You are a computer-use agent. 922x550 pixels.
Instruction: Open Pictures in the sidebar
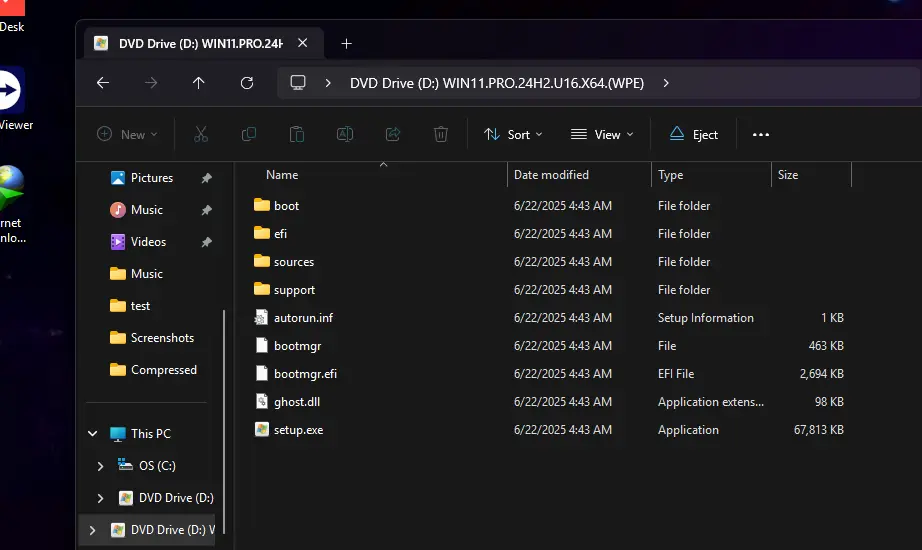(x=151, y=178)
